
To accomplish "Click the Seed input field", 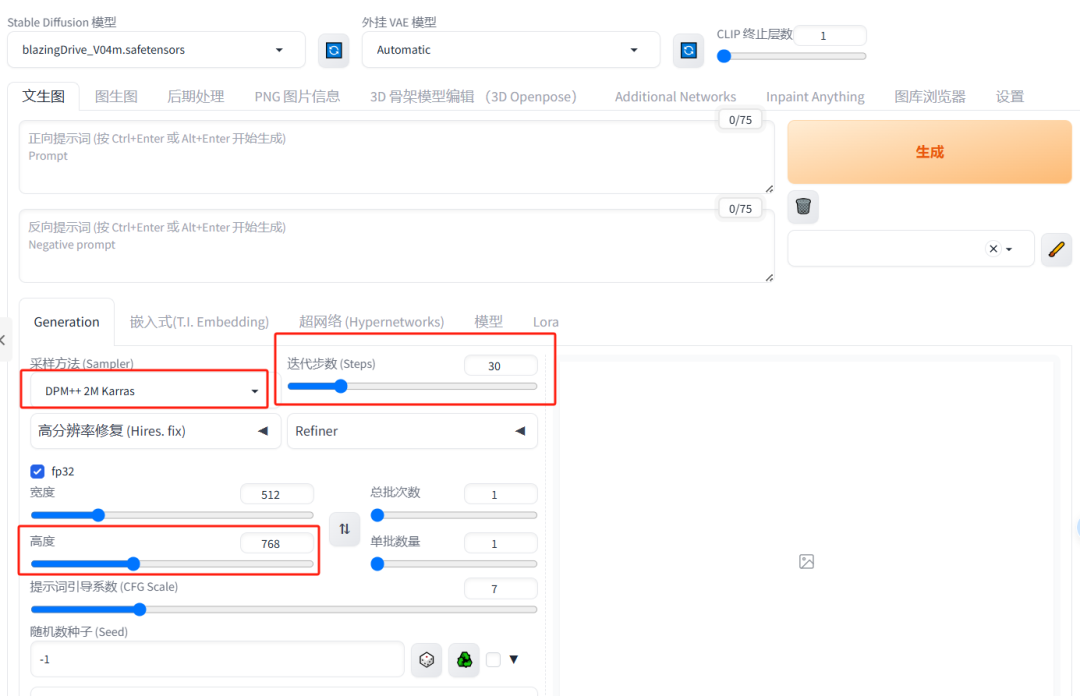I will [217, 659].
